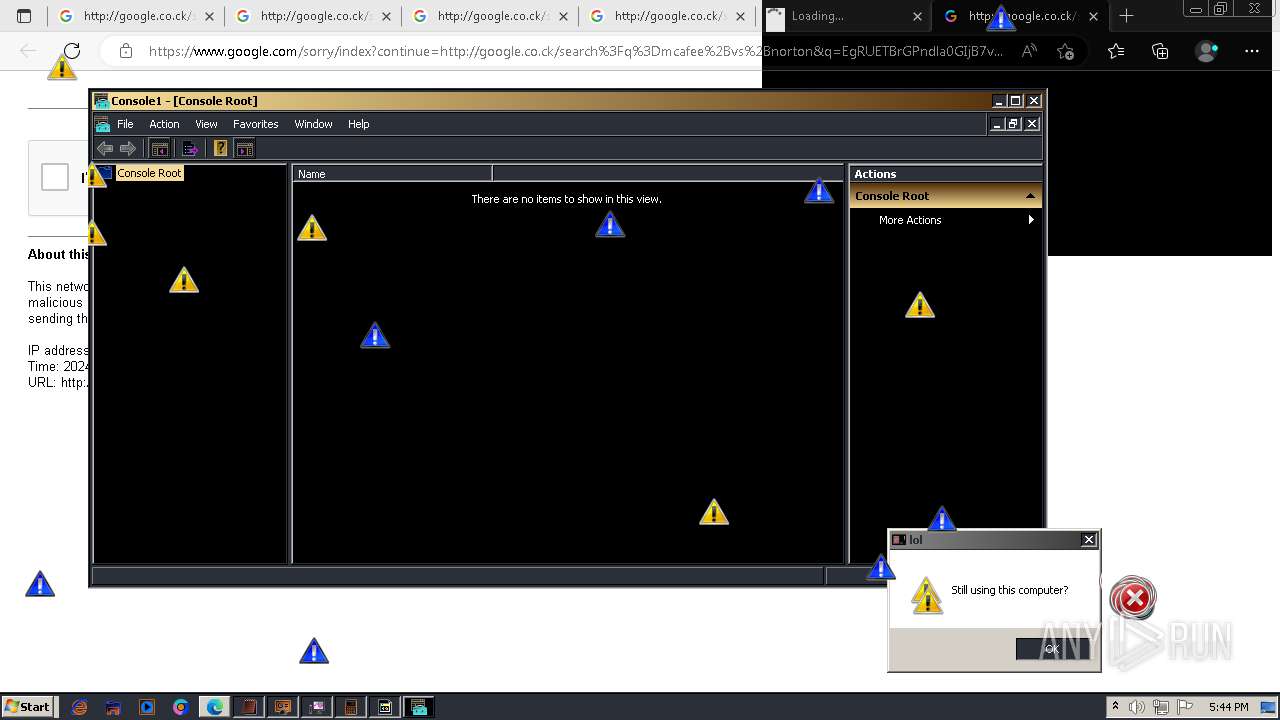Open Edge tab actions menu icon

point(24,16)
